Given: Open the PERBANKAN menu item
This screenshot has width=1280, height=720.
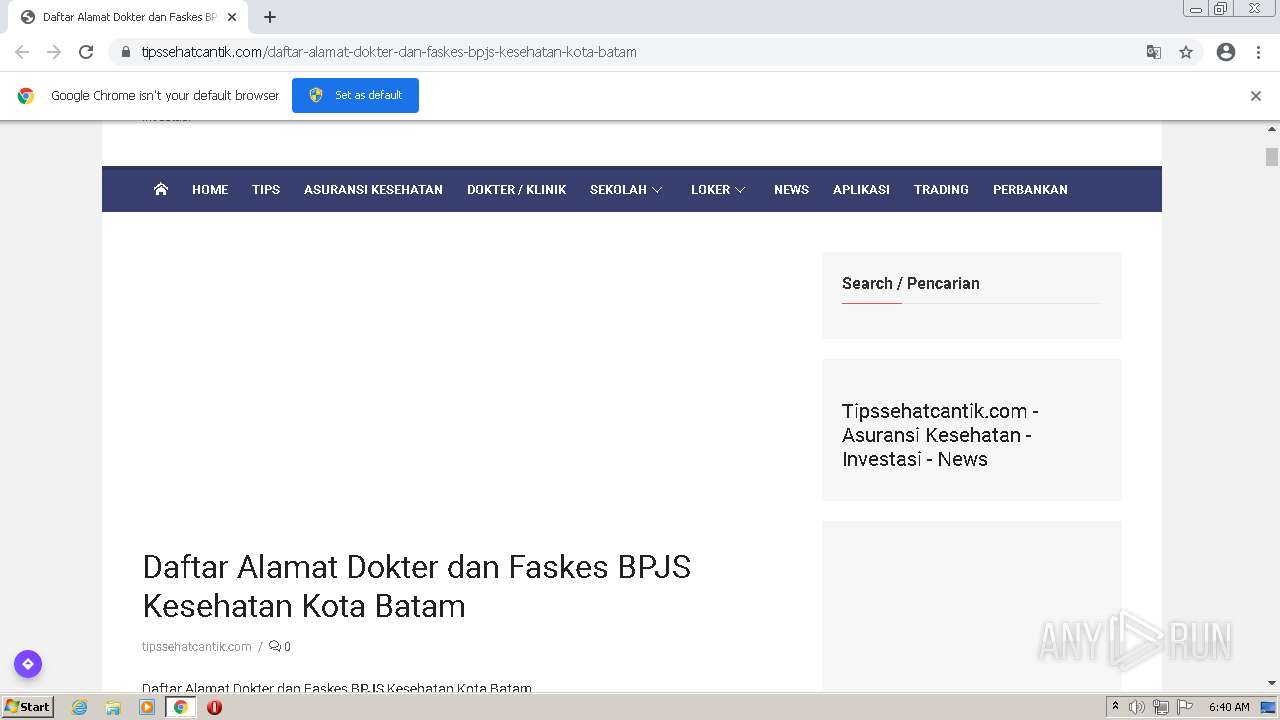Looking at the screenshot, I should [1030, 189].
